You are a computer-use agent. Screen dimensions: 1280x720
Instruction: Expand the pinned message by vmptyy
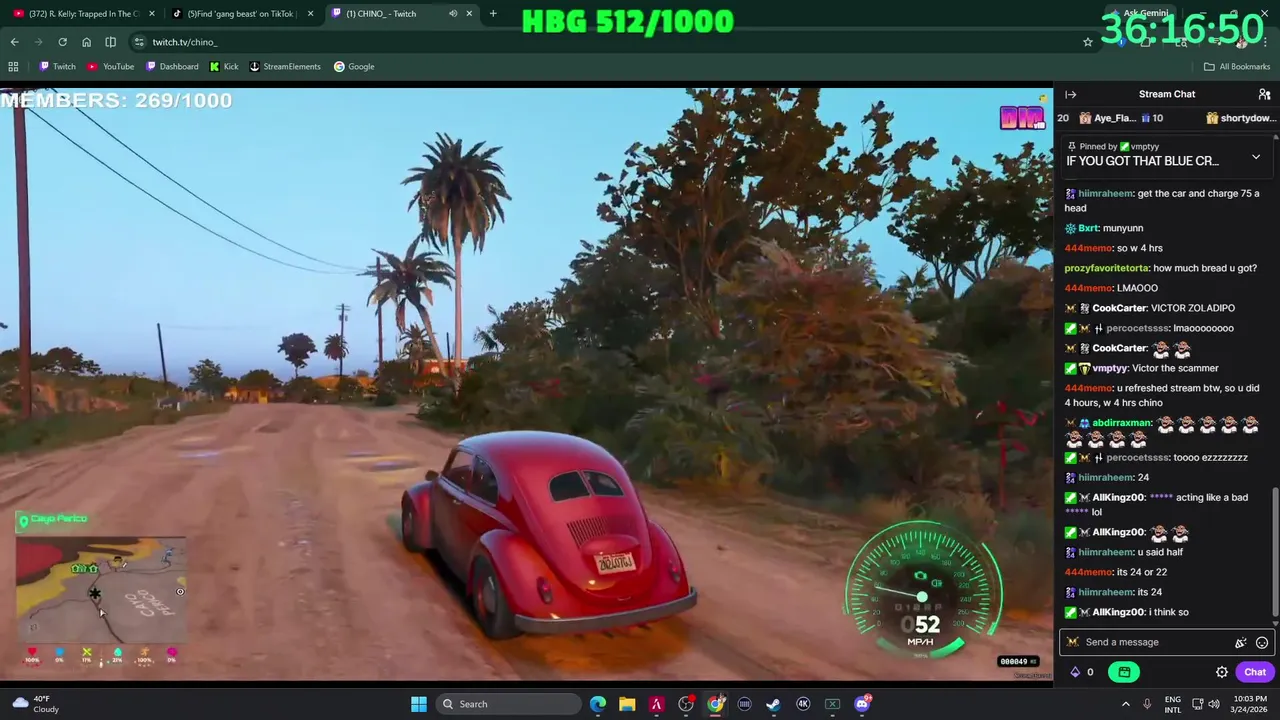coord(1256,157)
